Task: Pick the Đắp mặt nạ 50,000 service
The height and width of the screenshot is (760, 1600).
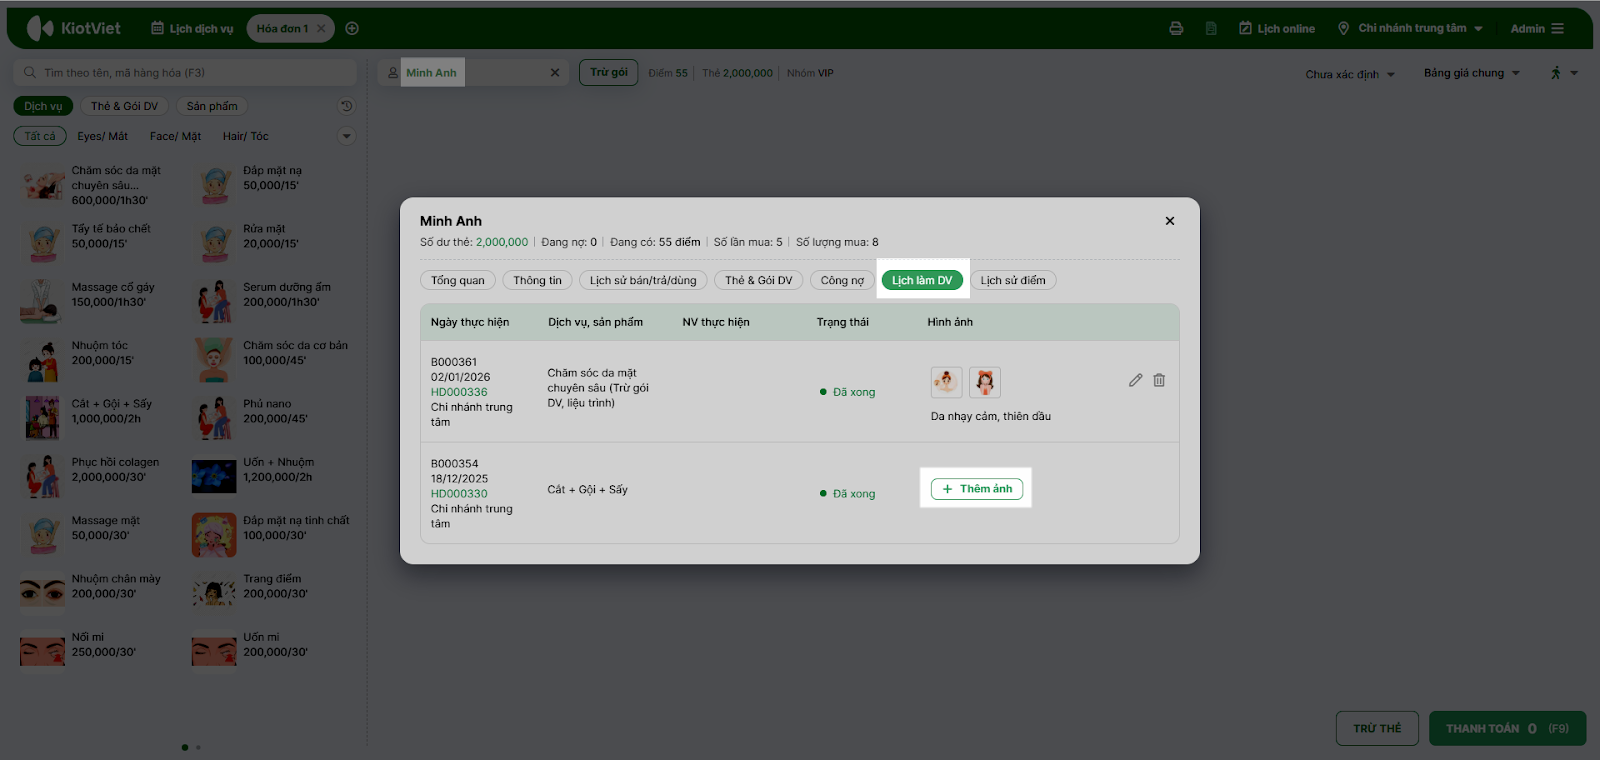Action: [268, 186]
